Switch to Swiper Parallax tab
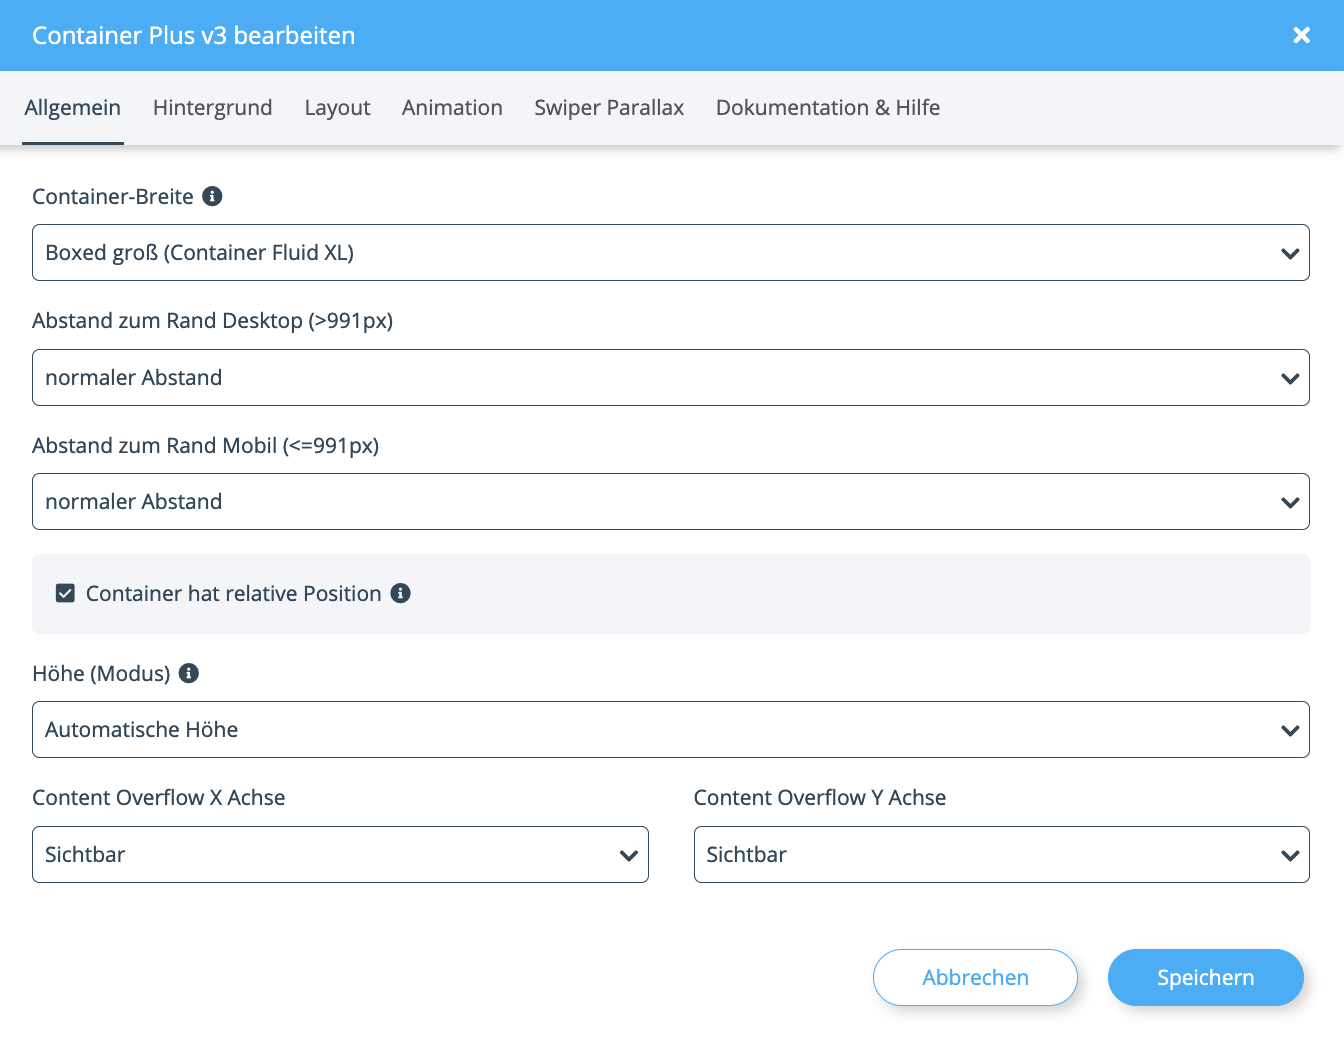Image resolution: width=1344 pixels, height=1040 pixels. pyautogui.click(x=609, y=108)
